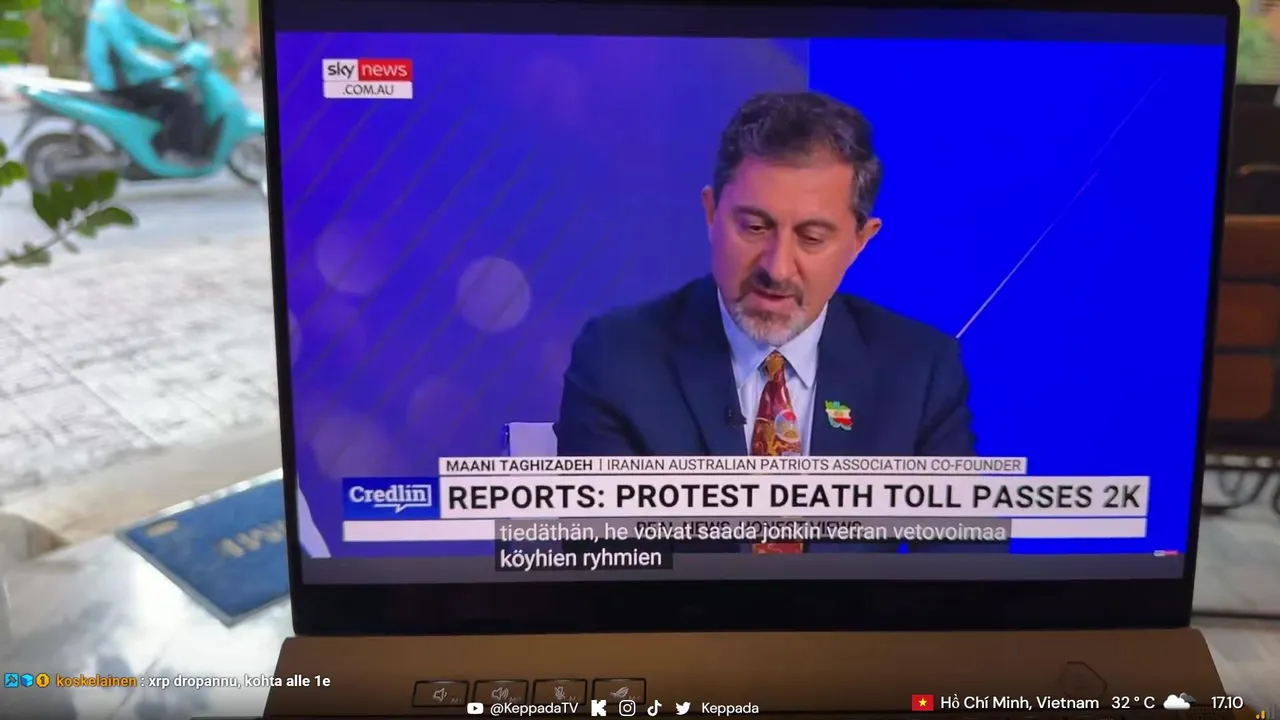Tap the volume down key on laptop

440,694
